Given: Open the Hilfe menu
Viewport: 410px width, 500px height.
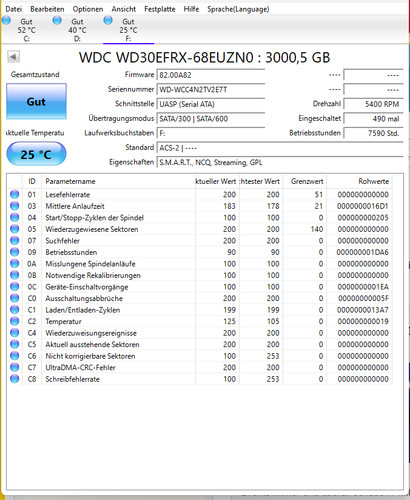Looking at the screenshot, I should click(x=191, y=9).
